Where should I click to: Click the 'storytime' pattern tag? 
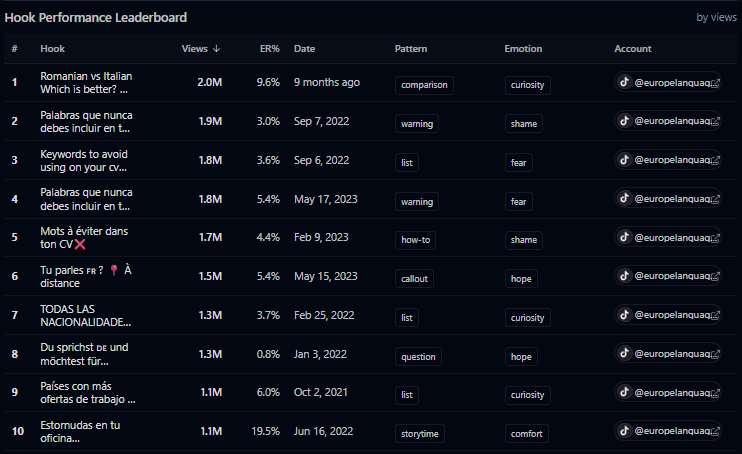tap(420, 434)
